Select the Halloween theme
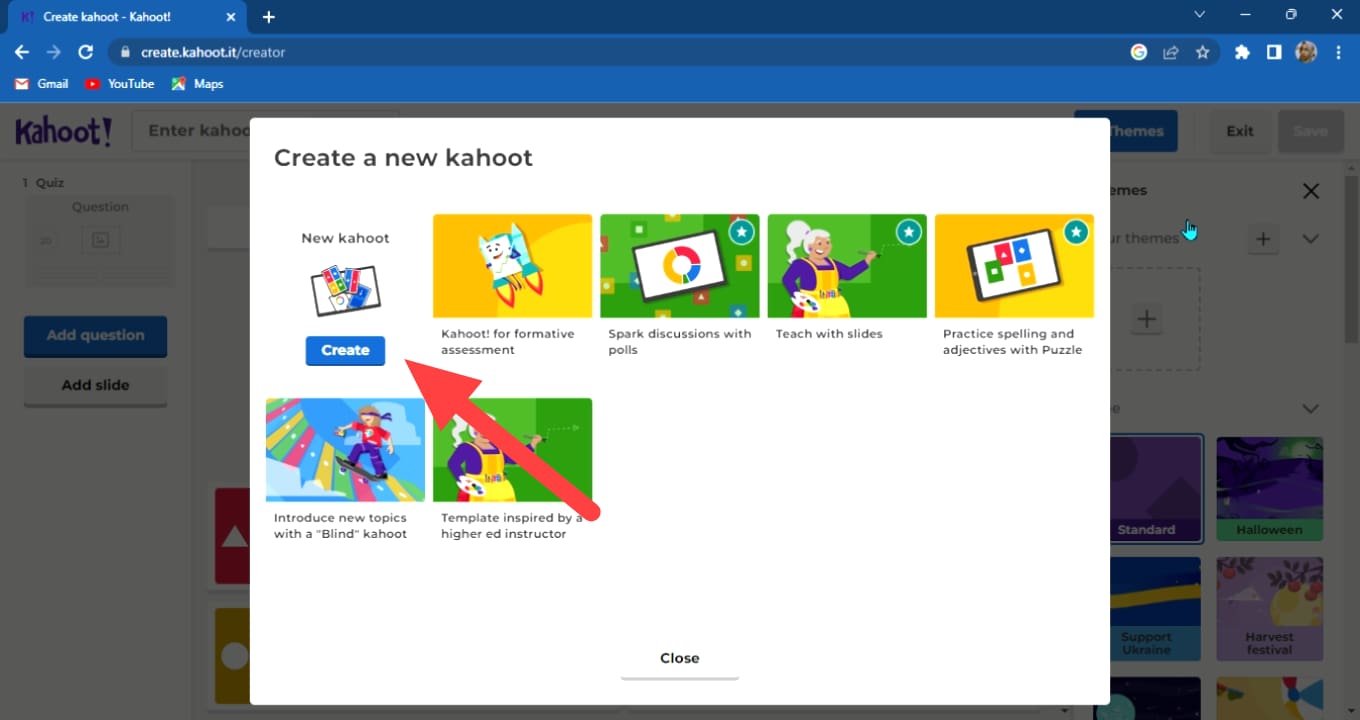The image size is (1360, 720). click(1270, 488)
